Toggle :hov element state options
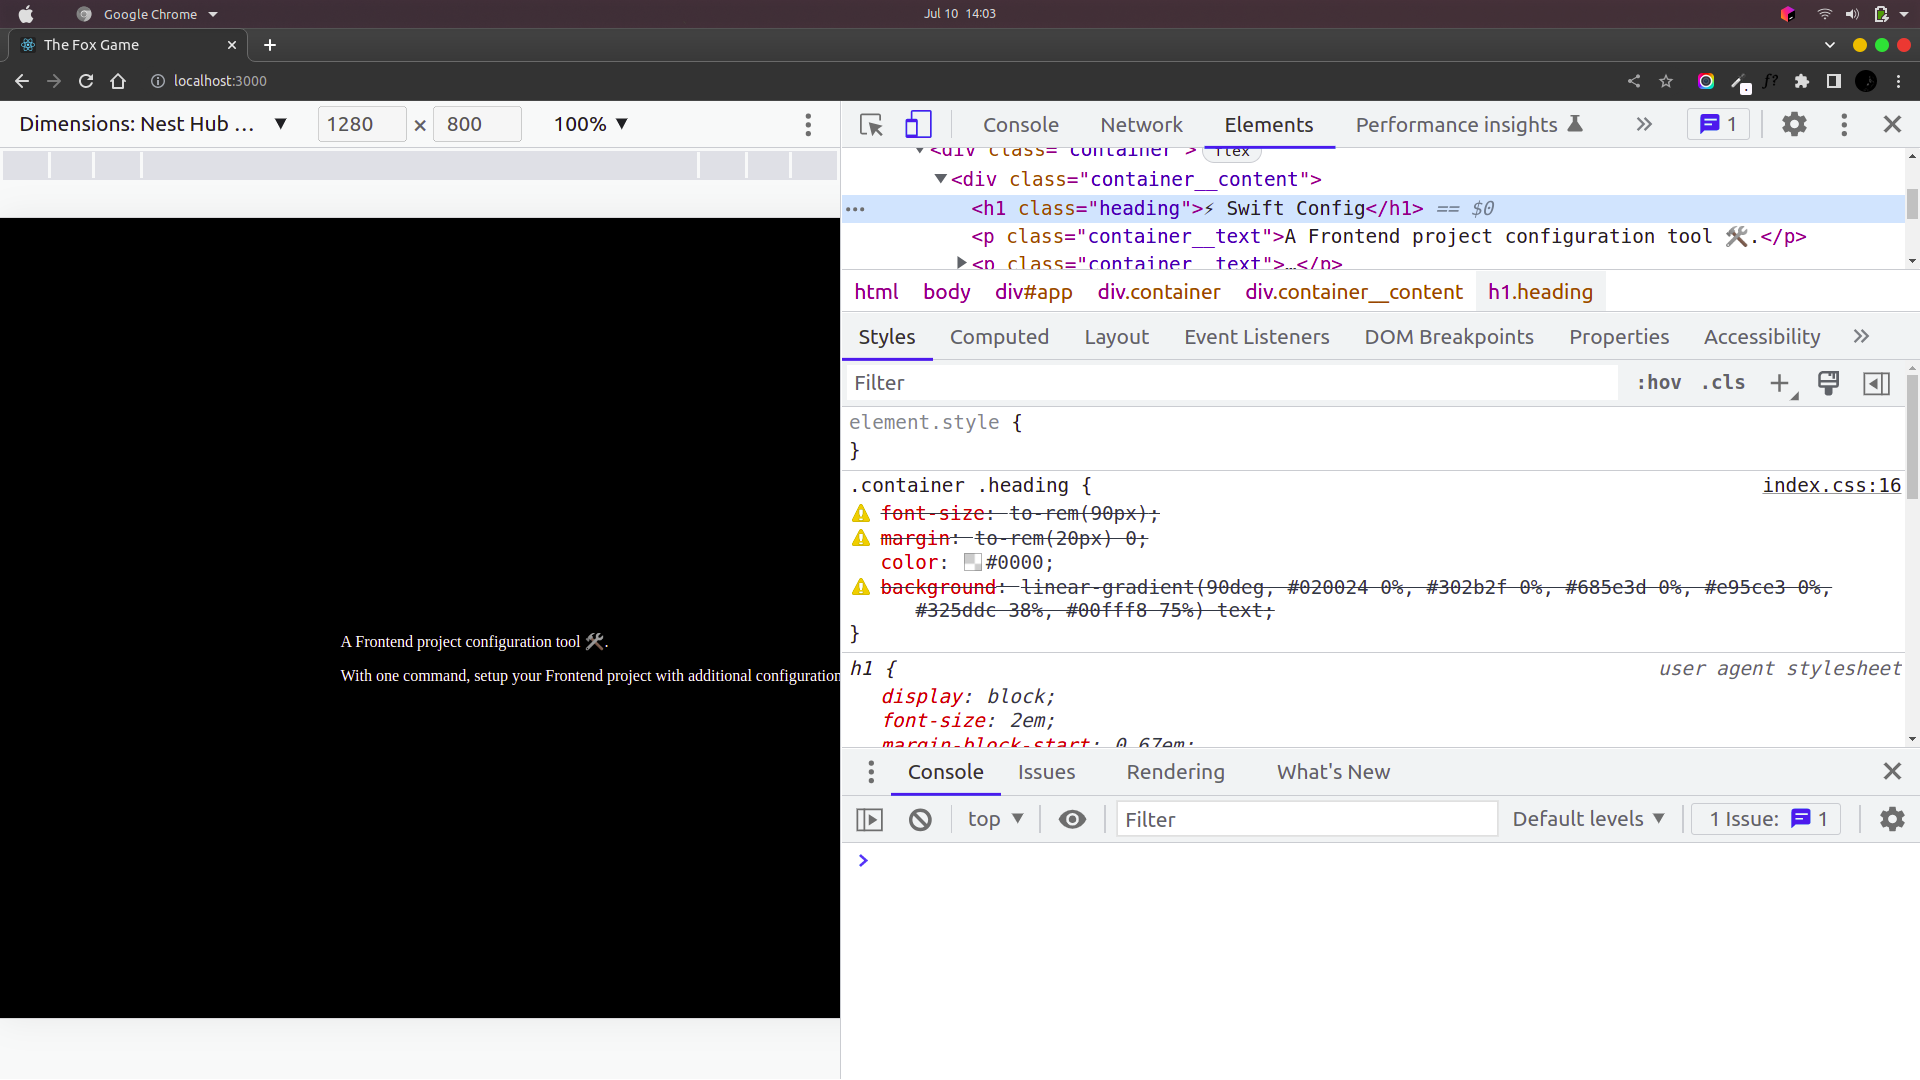Viewport: 1920px width, 1080px height. 1659,382
